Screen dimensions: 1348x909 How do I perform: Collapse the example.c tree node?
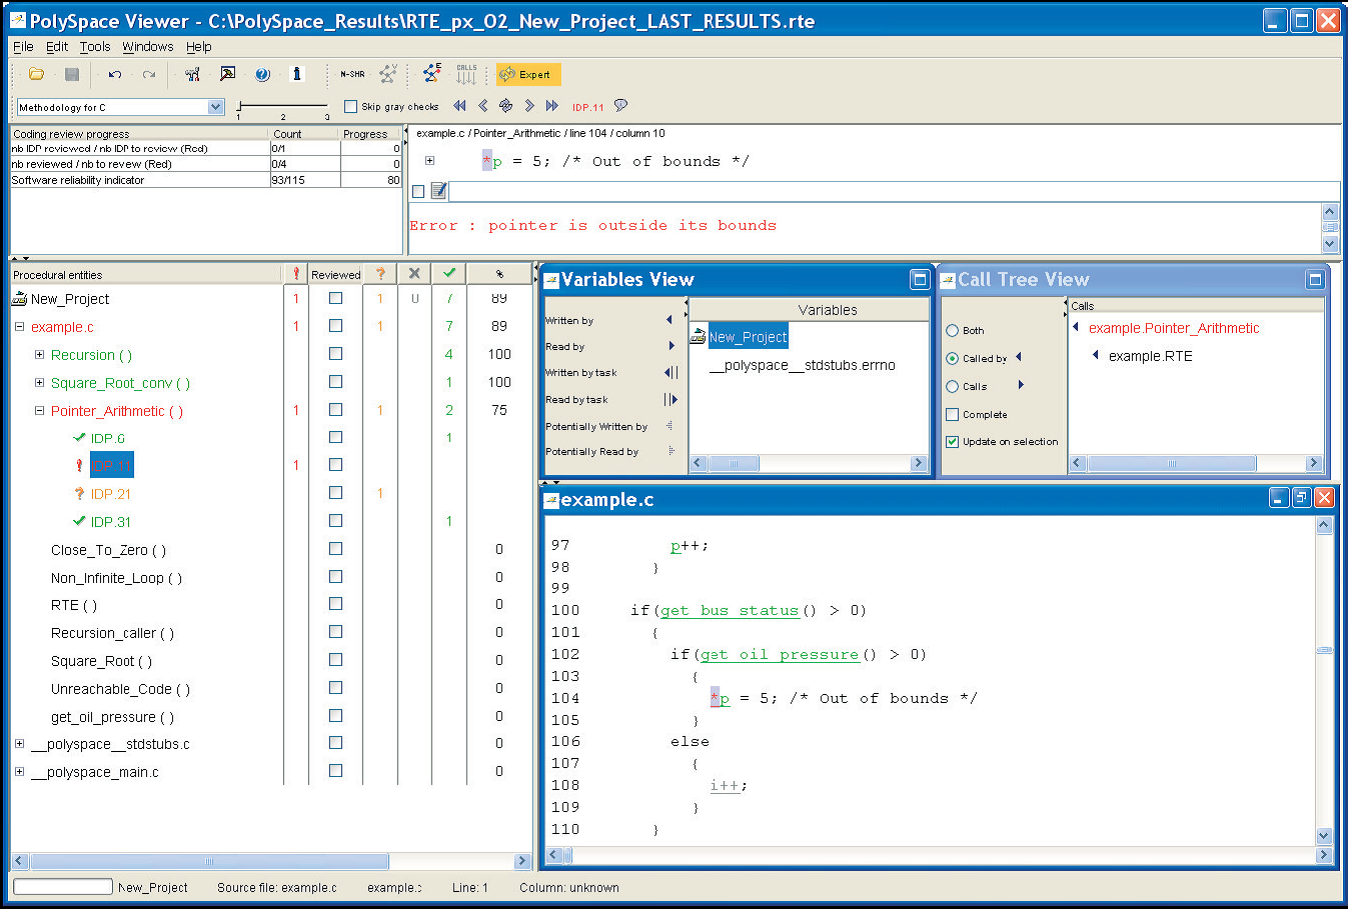pos(19,327)
